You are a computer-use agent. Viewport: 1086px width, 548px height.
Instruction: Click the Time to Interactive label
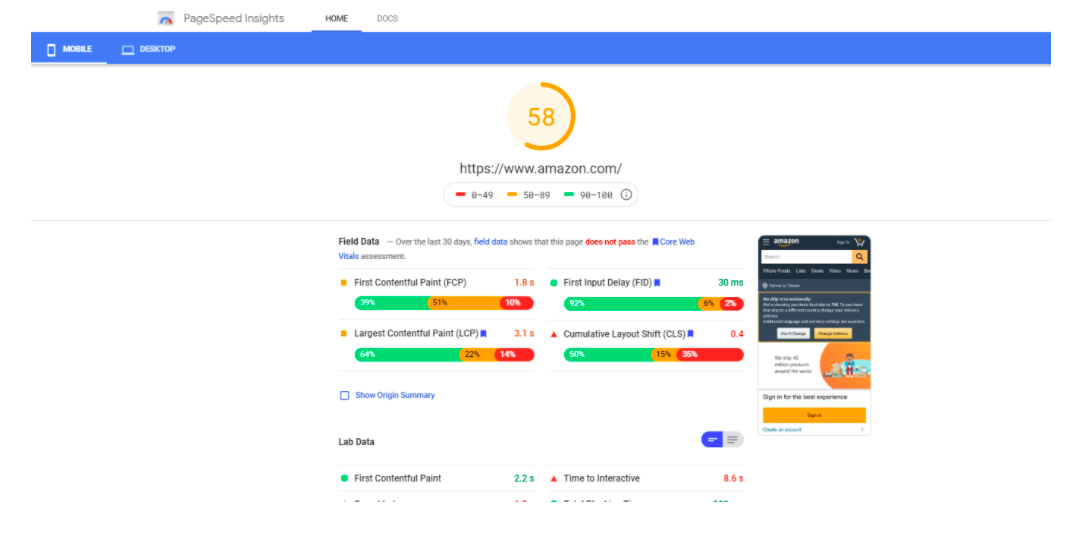[x=602, y=478]
